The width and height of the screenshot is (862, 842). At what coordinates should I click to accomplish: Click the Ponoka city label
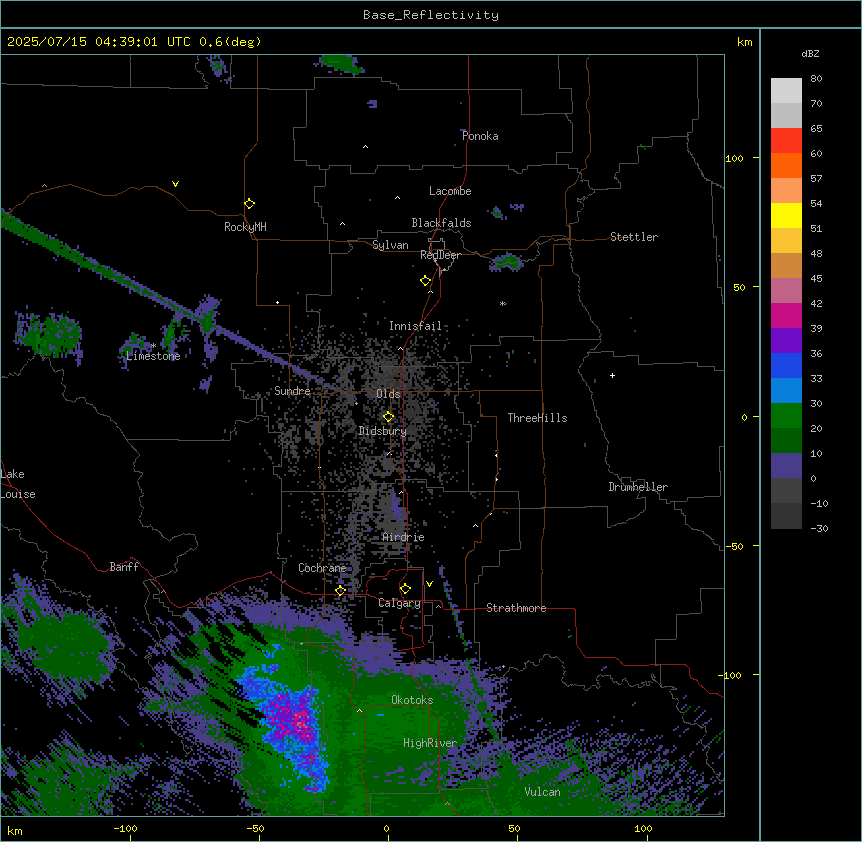(x=480, y=136)
